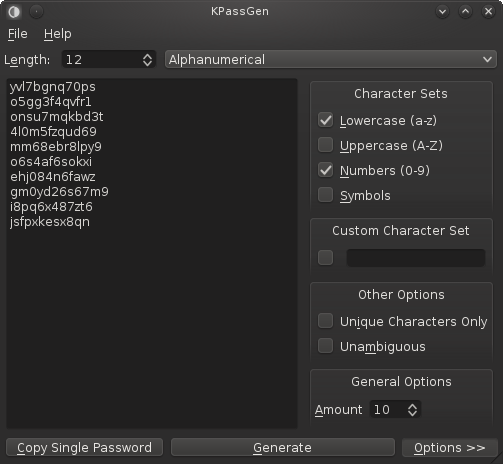Select password ywl7bgnq70ps
This screenshot has width=503, height=464.
pos(53,87)
